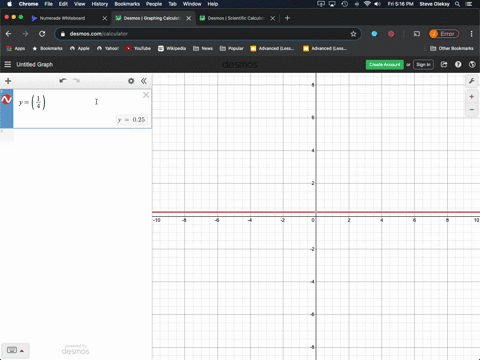
Task: Open the Chrome File menu
Action: pos(49,4)
